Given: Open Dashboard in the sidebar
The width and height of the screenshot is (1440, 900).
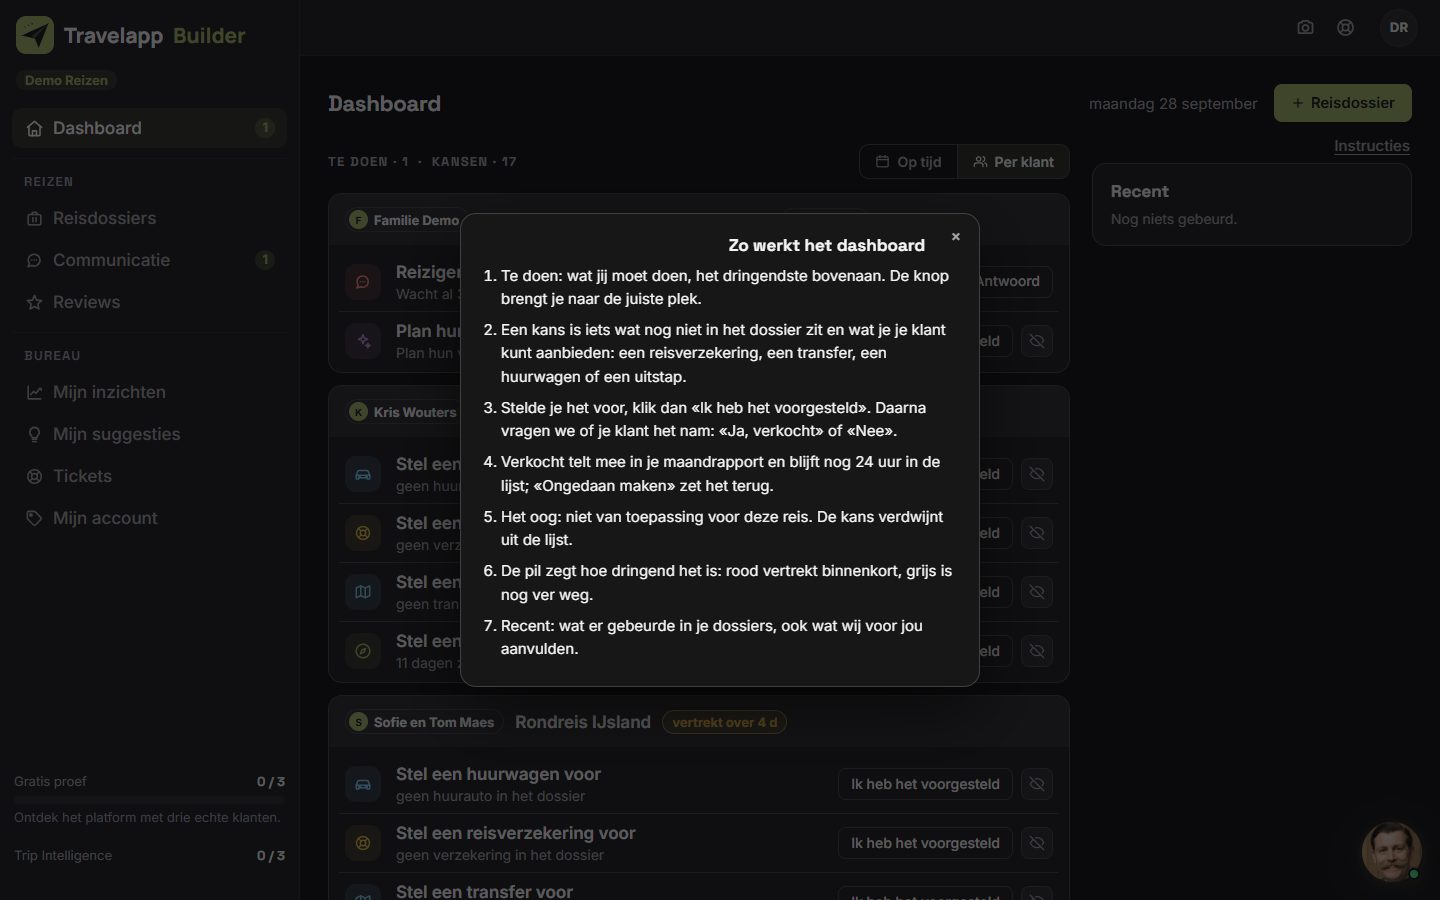Looking at the screenshot, I should (150, 128).
